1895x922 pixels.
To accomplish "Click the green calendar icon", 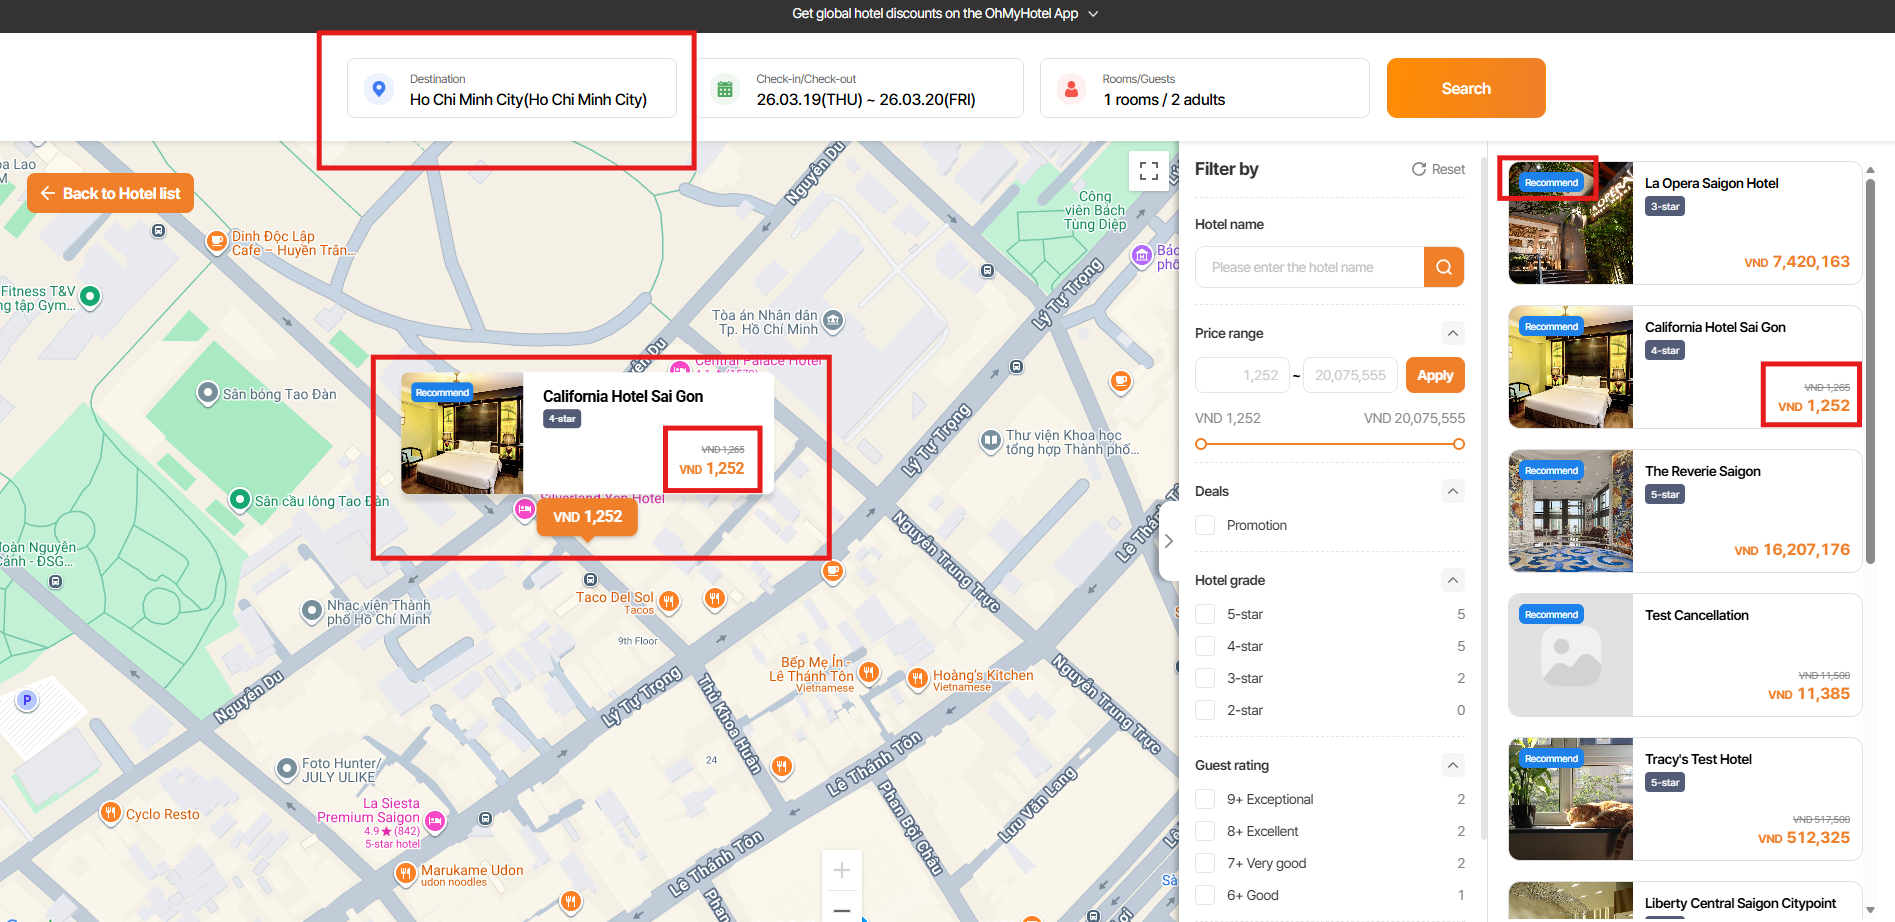I will coord(725,89).
